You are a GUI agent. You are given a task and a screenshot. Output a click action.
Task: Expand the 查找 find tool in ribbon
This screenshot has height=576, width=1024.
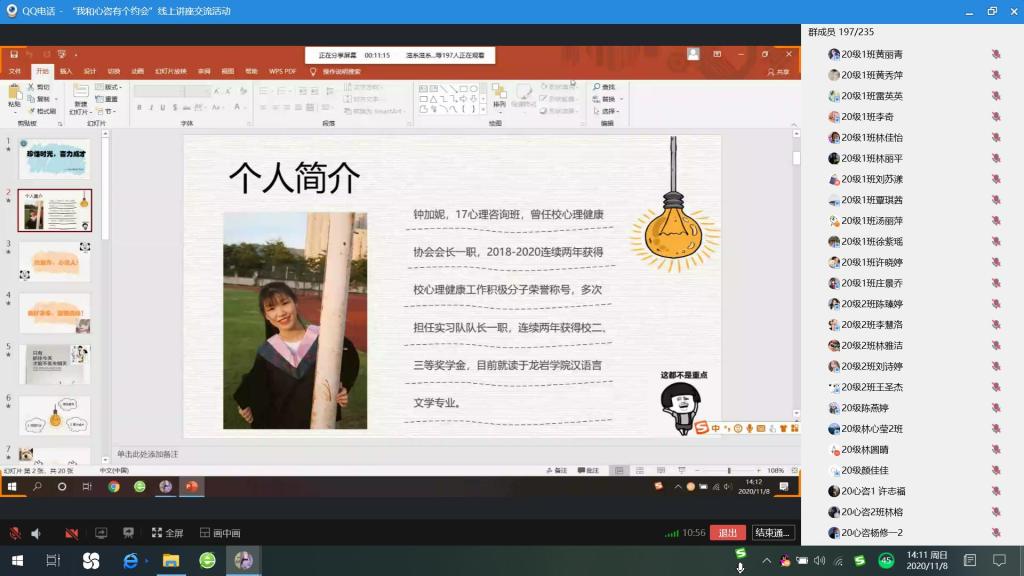tap(605, 87)
